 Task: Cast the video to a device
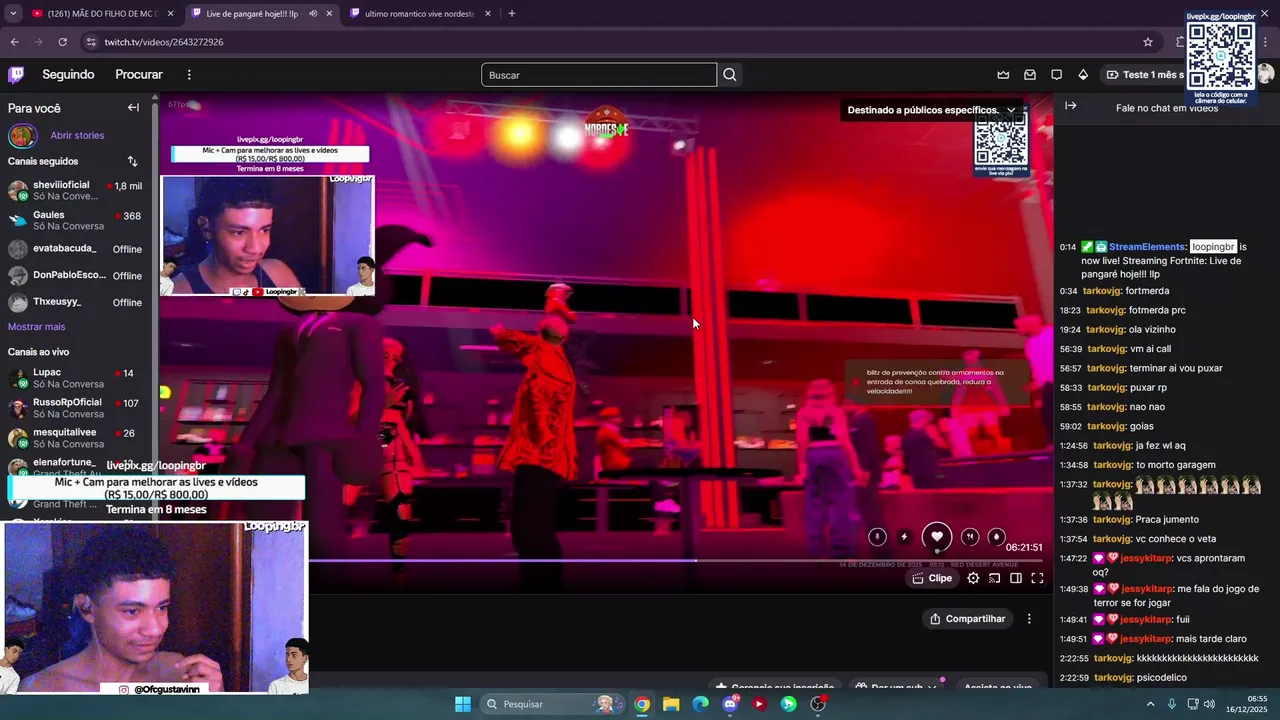(994, 578)
